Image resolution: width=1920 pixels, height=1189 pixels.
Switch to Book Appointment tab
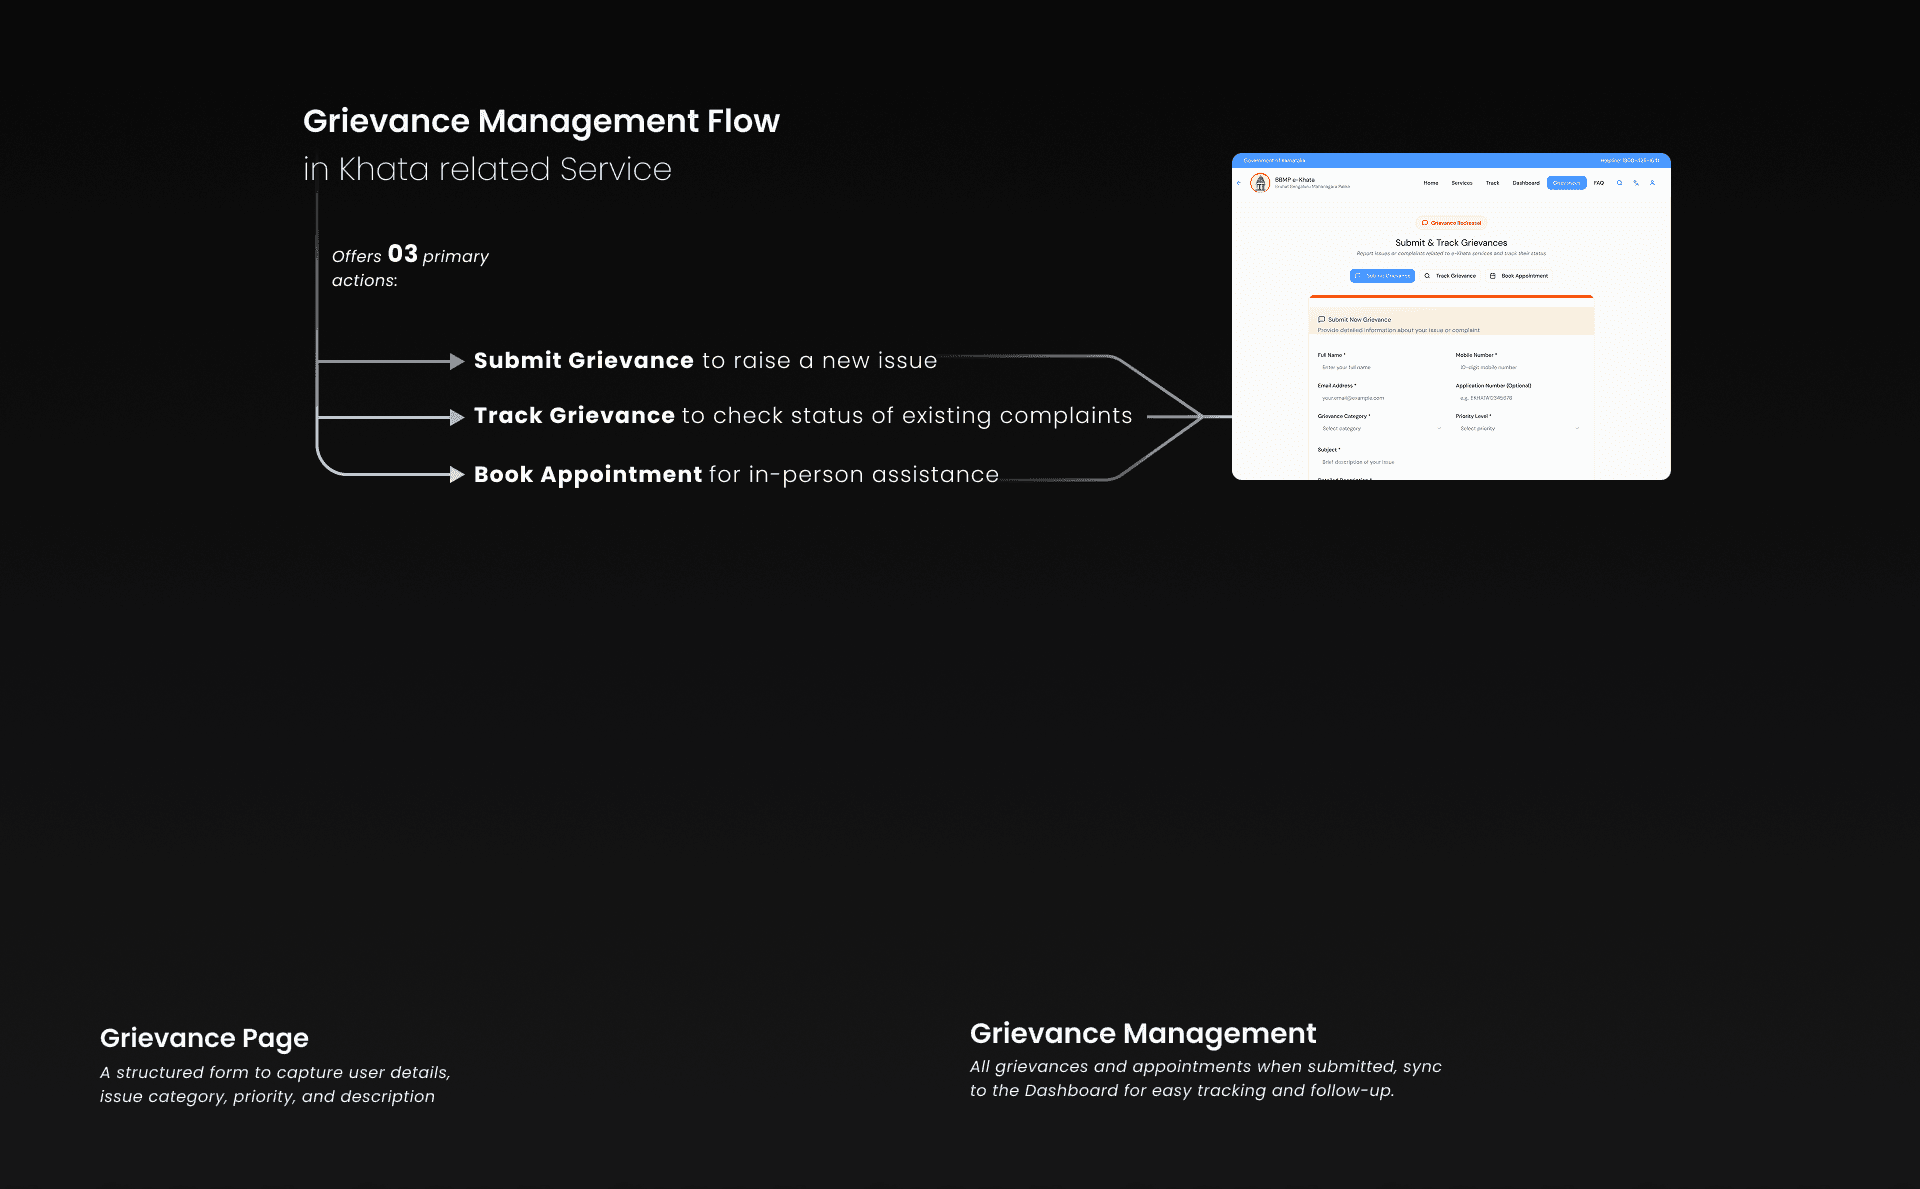1518,276
